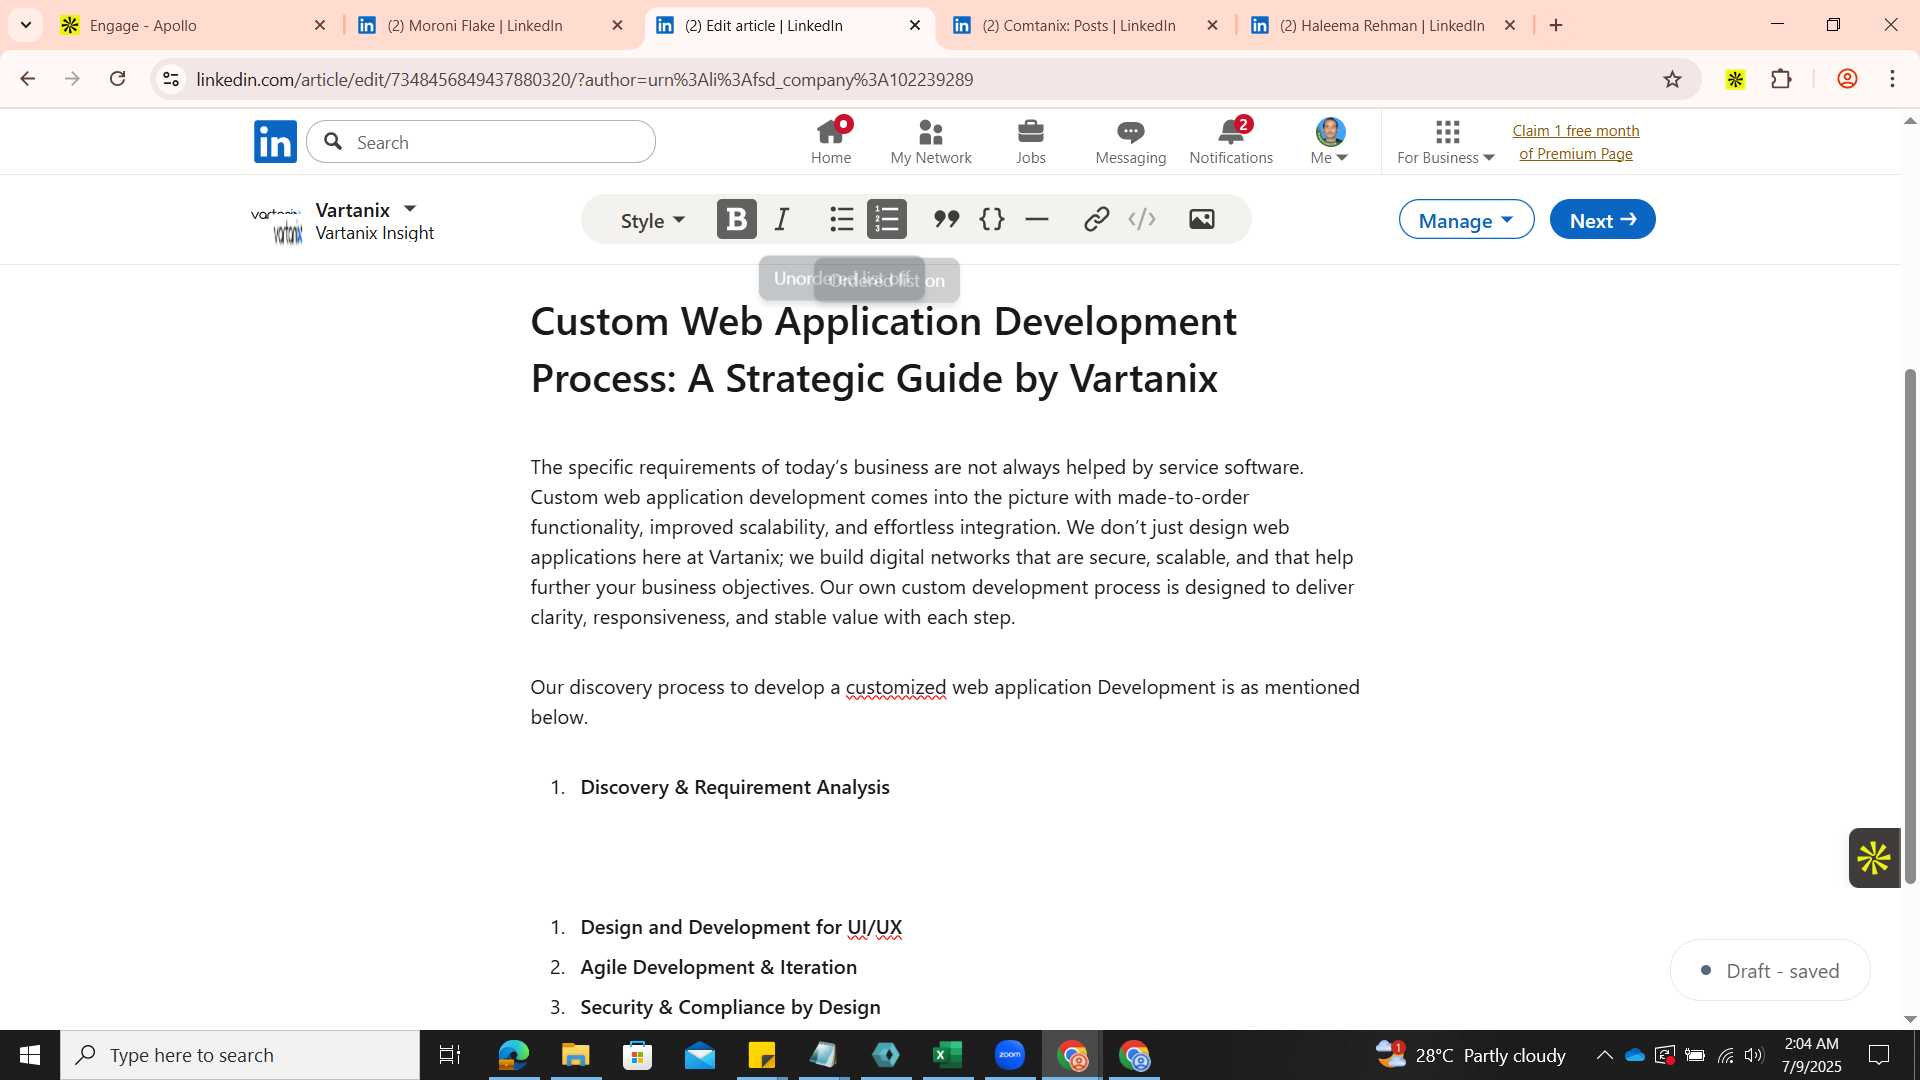This screenshot has width=1920, height=1080.
Task: Go to LinkedIn Home
Action: pos(831,141)
